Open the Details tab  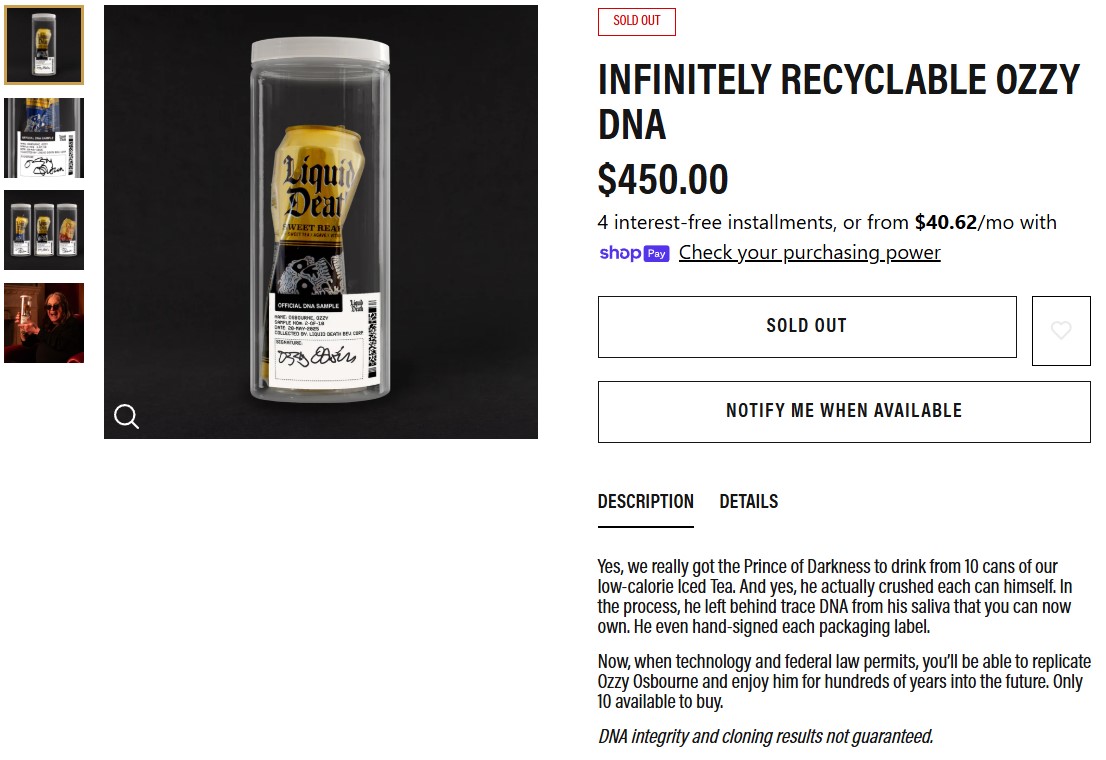748,502
